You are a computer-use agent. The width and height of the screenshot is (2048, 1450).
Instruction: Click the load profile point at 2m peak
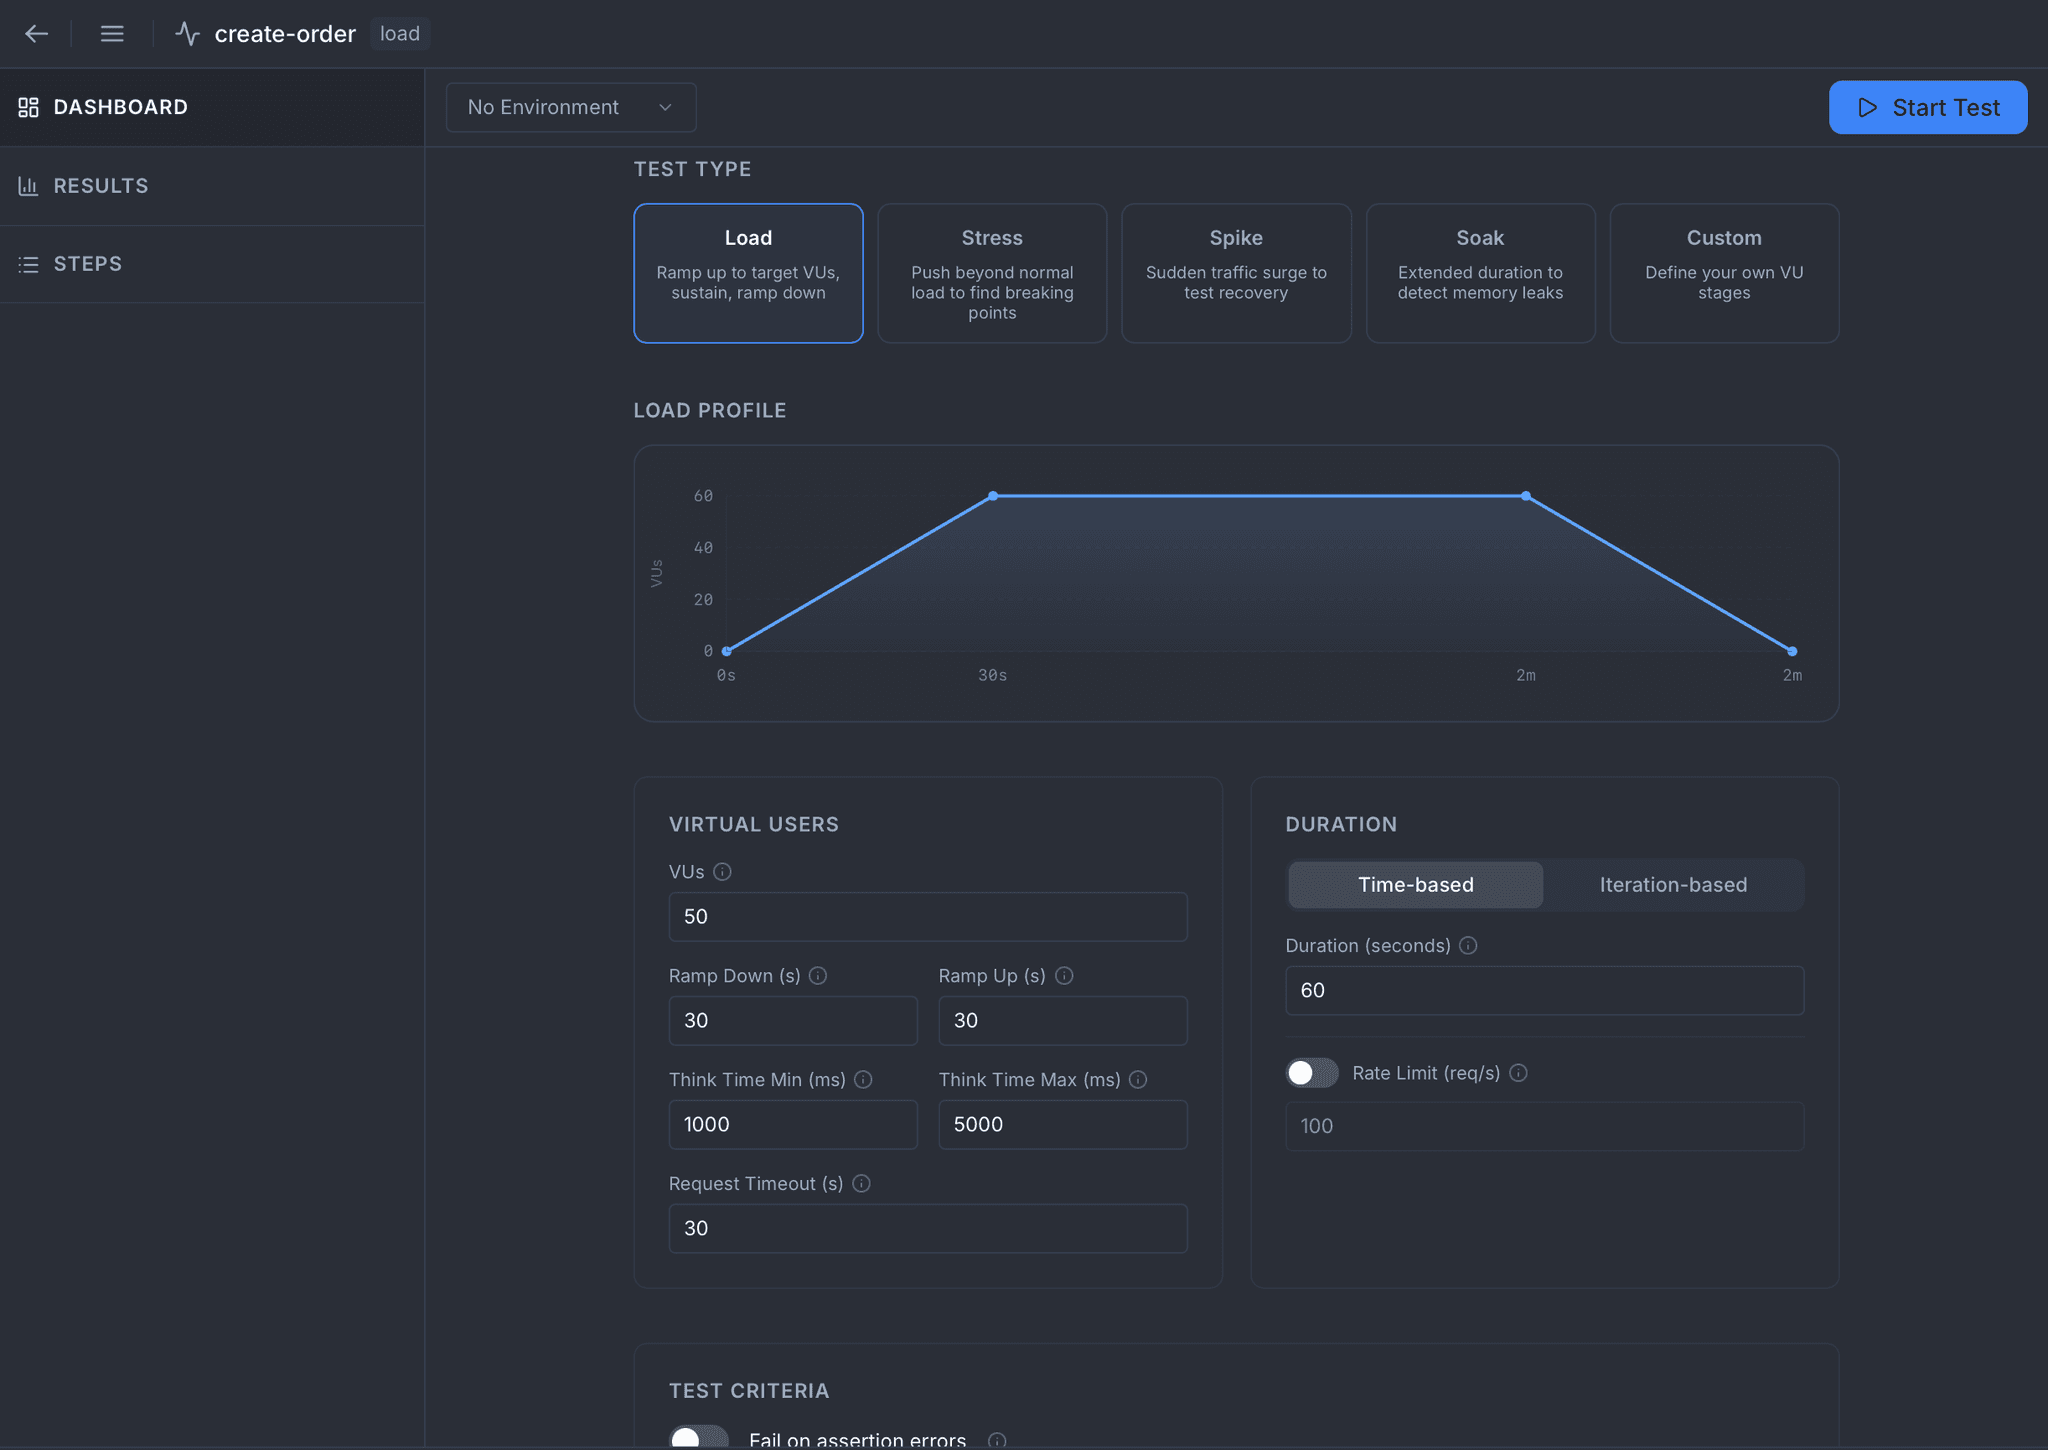pyautogui.click(x=1526, y=496)
